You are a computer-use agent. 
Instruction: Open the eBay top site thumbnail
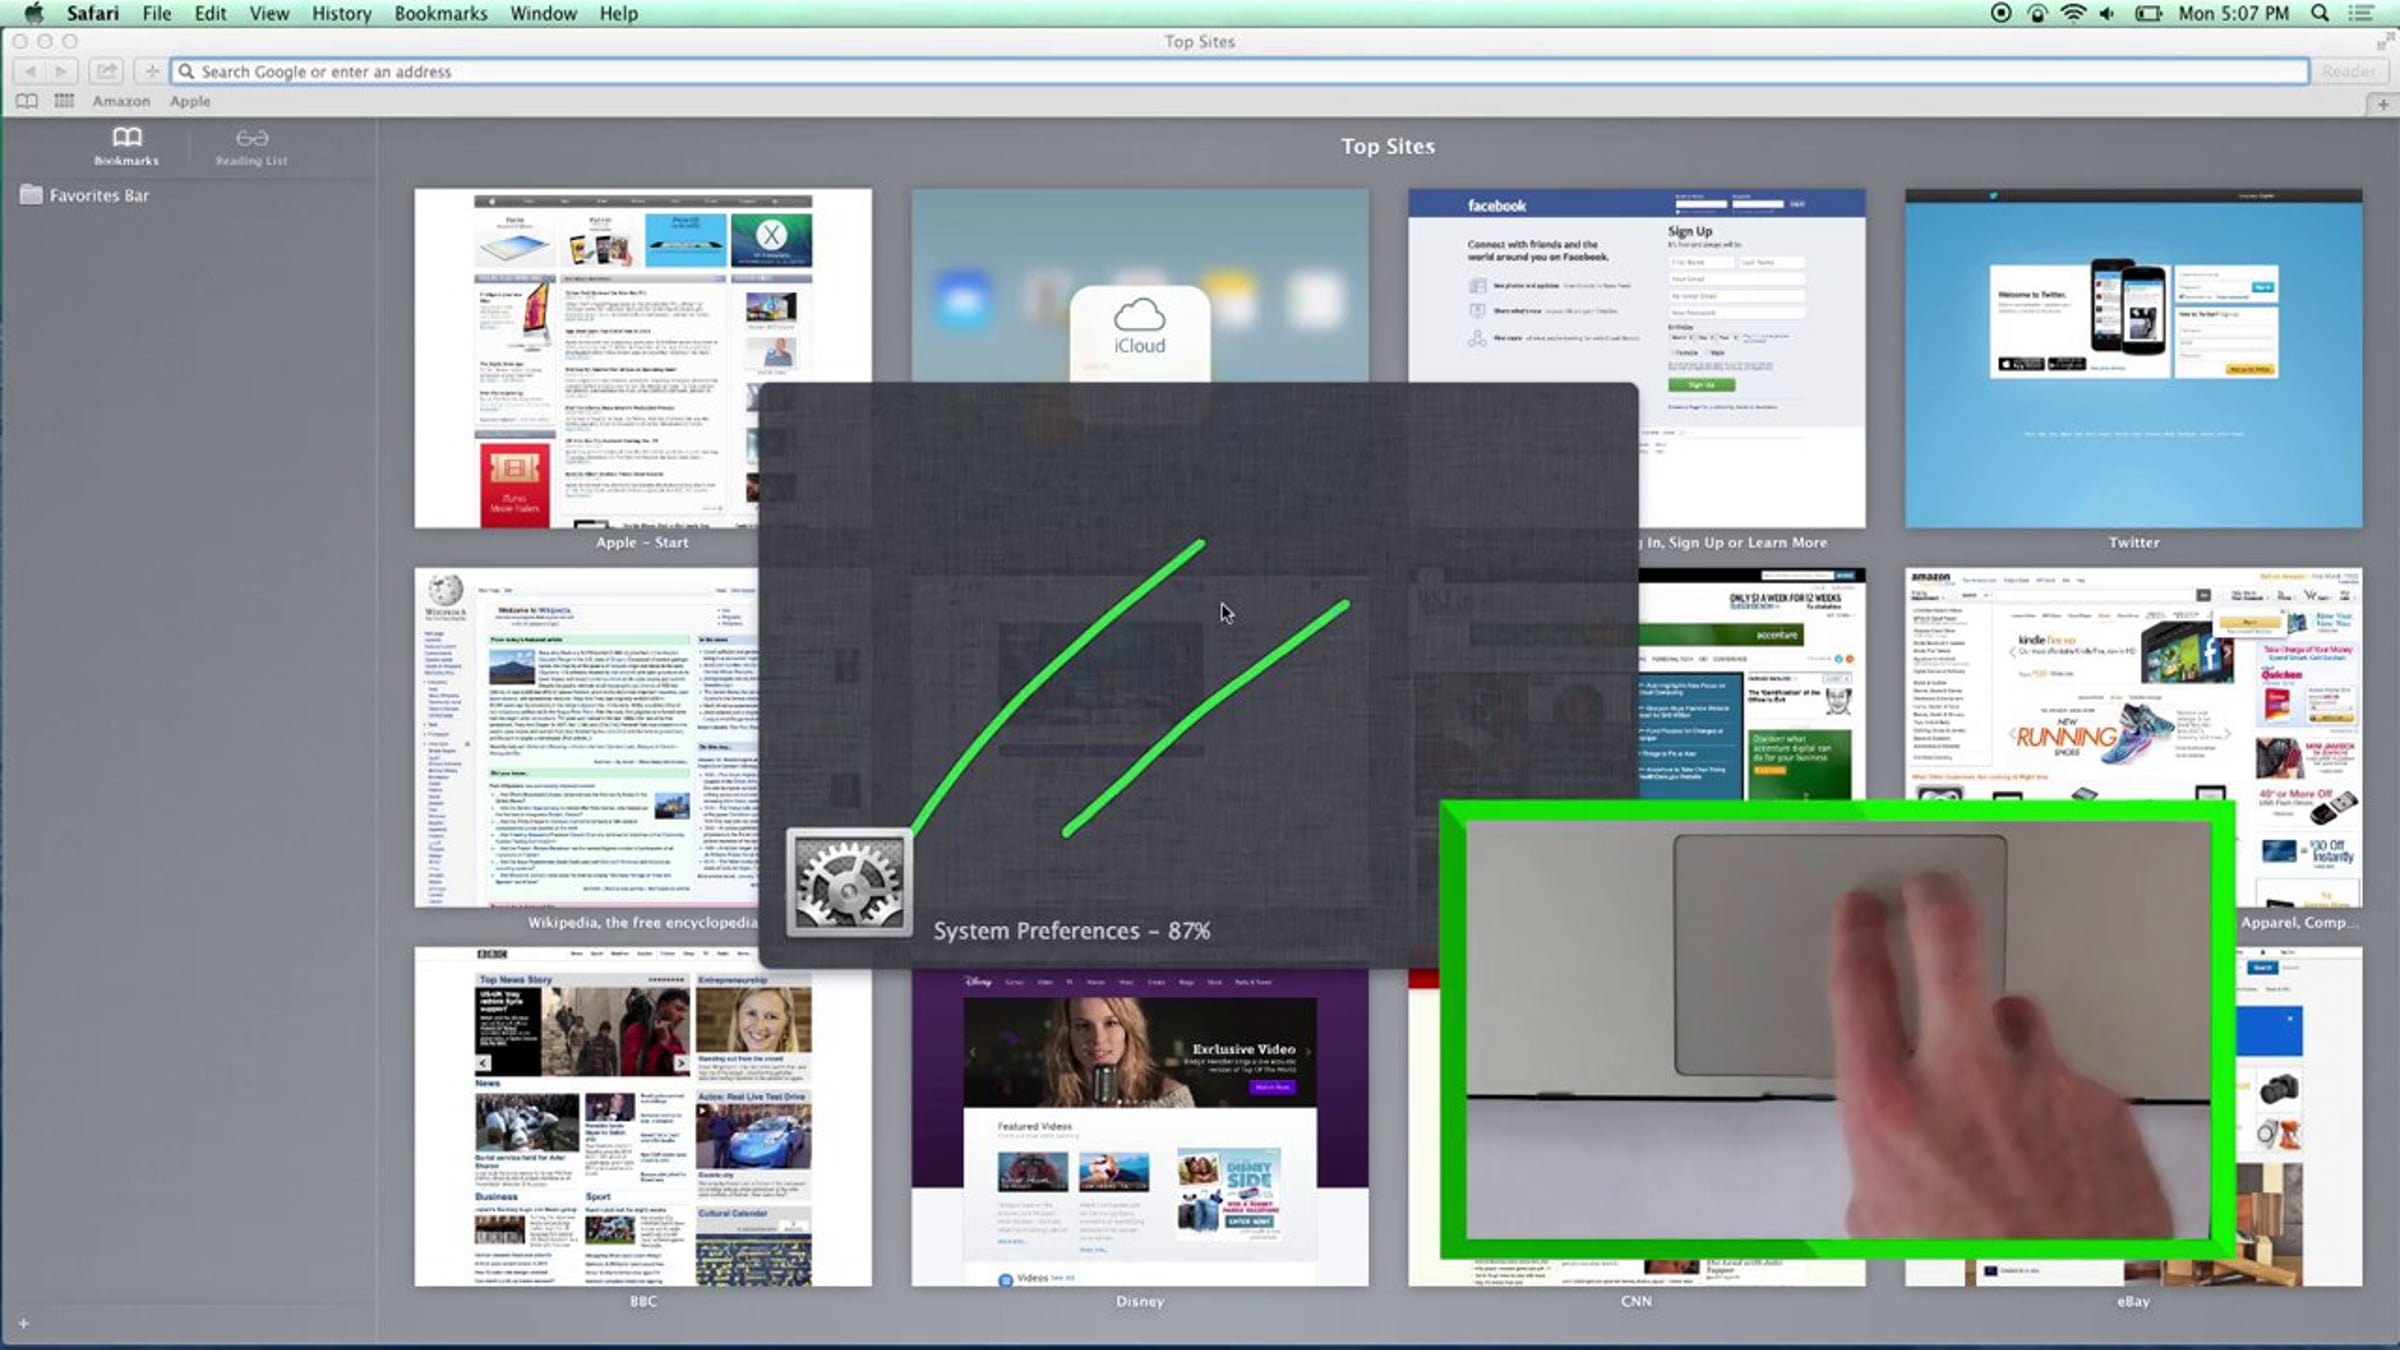point(2299,1117)
